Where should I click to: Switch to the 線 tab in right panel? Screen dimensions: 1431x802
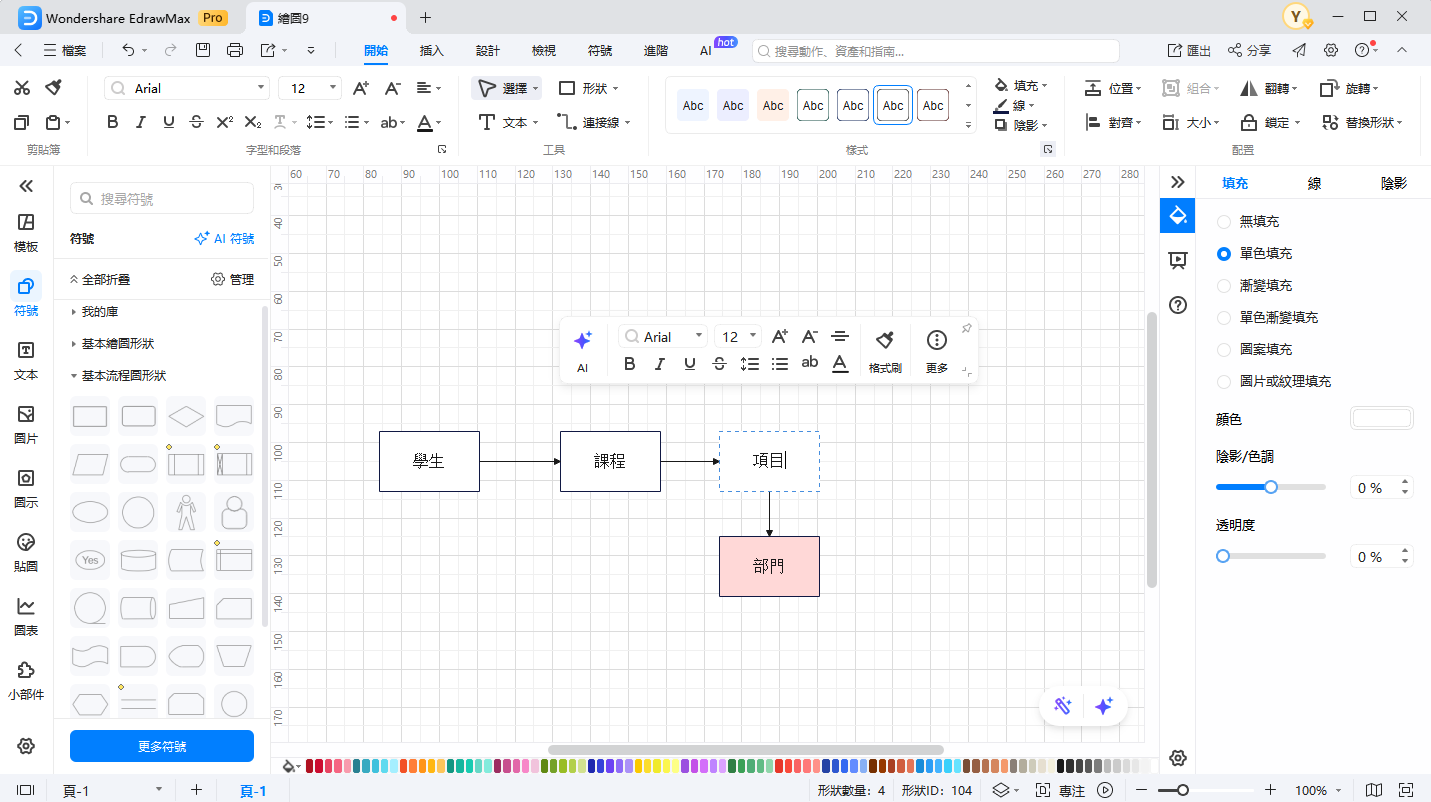[1314, 183]
